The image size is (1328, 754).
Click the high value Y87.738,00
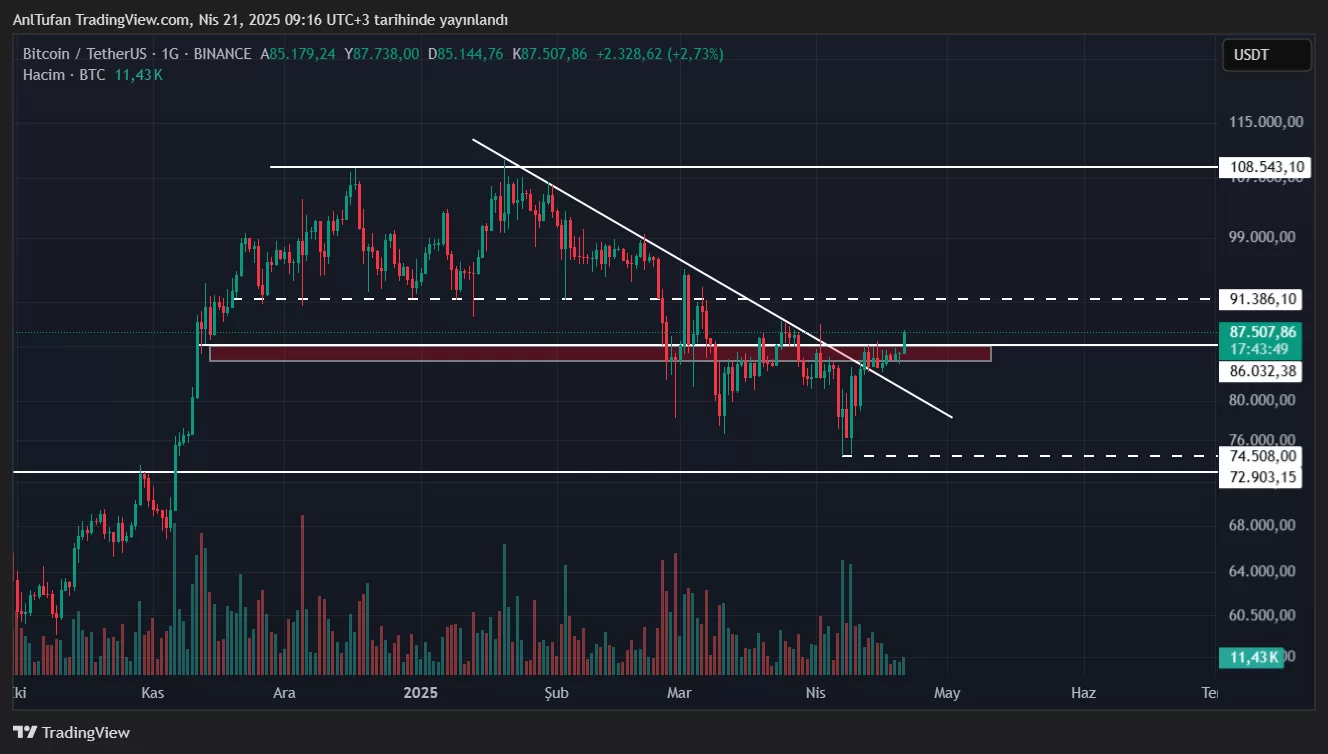[x=381, y=54]
